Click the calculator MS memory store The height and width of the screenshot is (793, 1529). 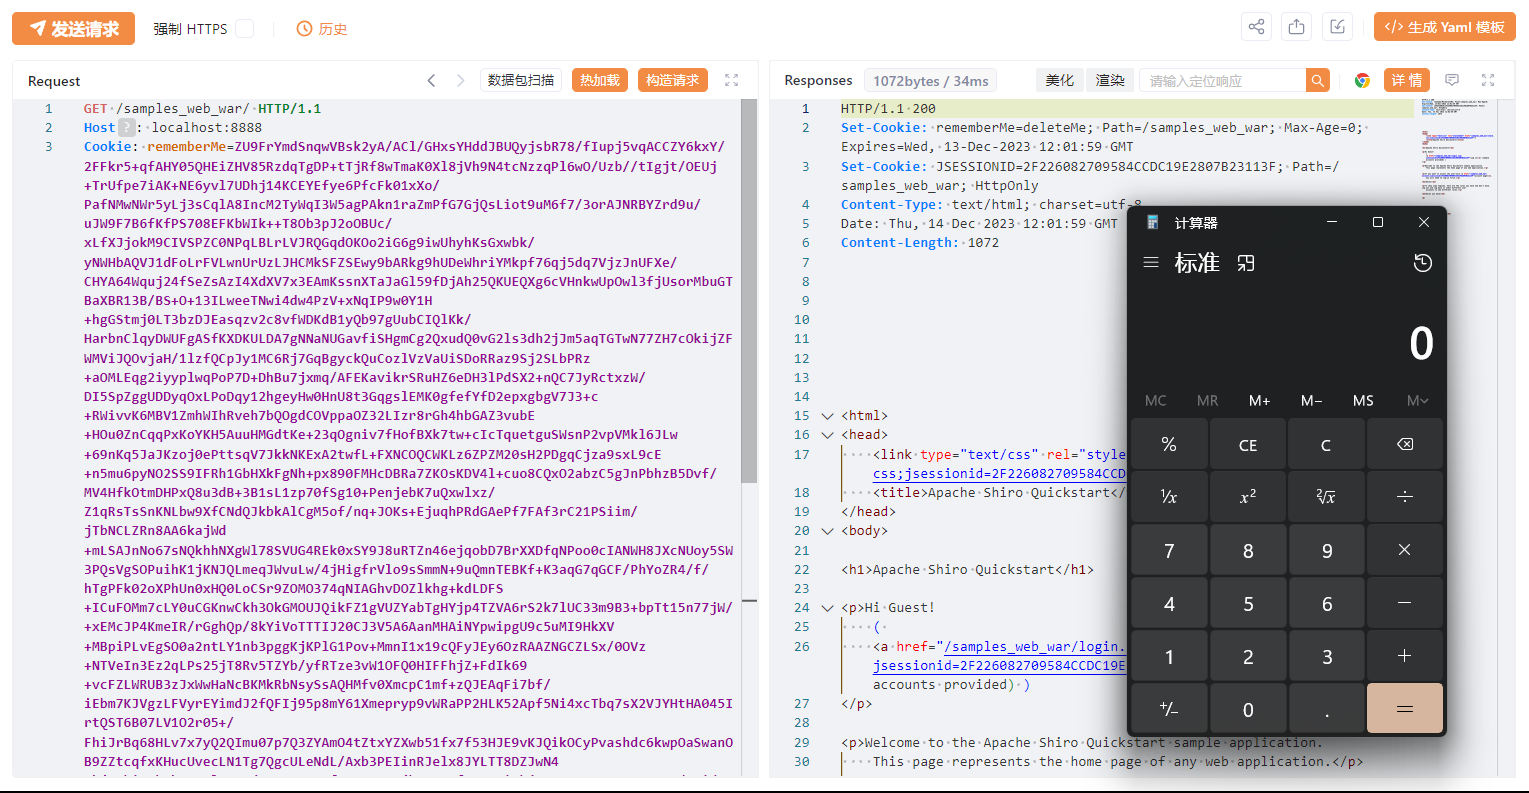(1363, 400)
